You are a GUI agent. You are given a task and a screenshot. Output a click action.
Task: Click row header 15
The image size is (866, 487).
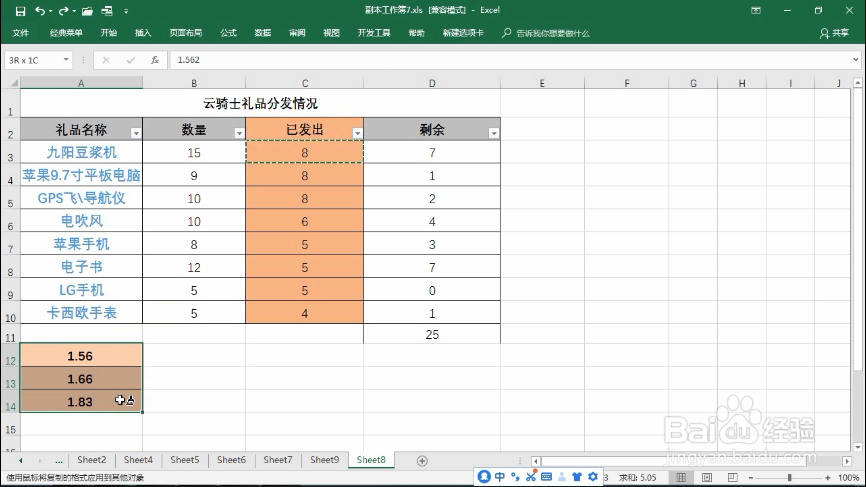[10, 430]
